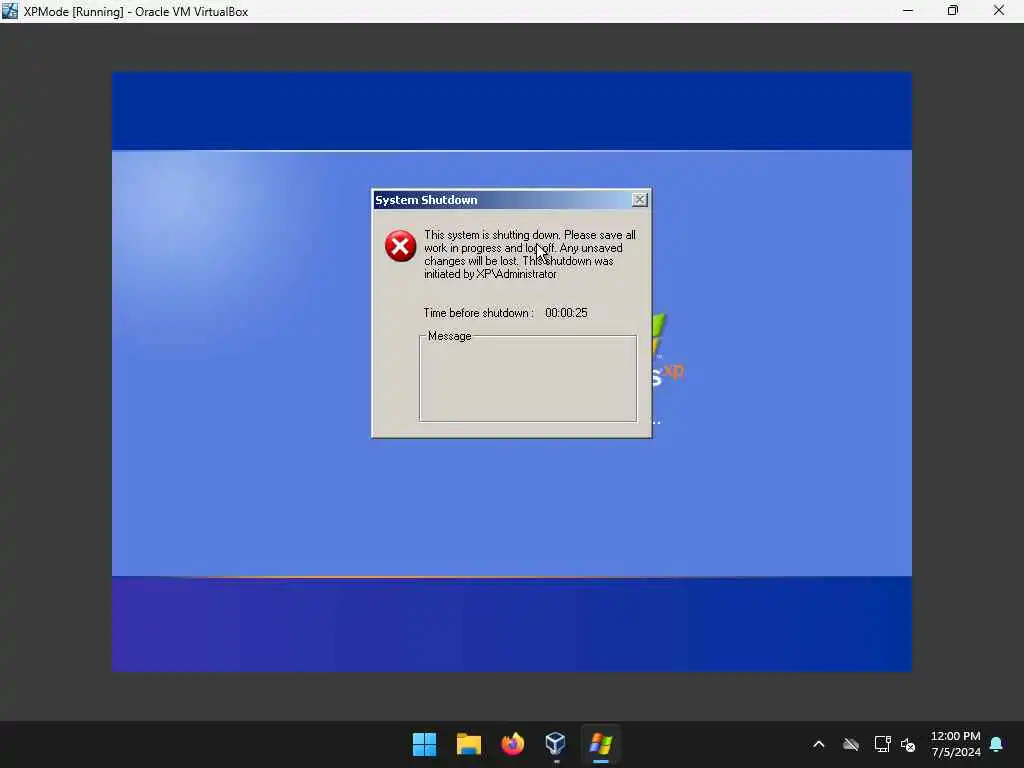Click the 'Message' group label

pos(449,336)
